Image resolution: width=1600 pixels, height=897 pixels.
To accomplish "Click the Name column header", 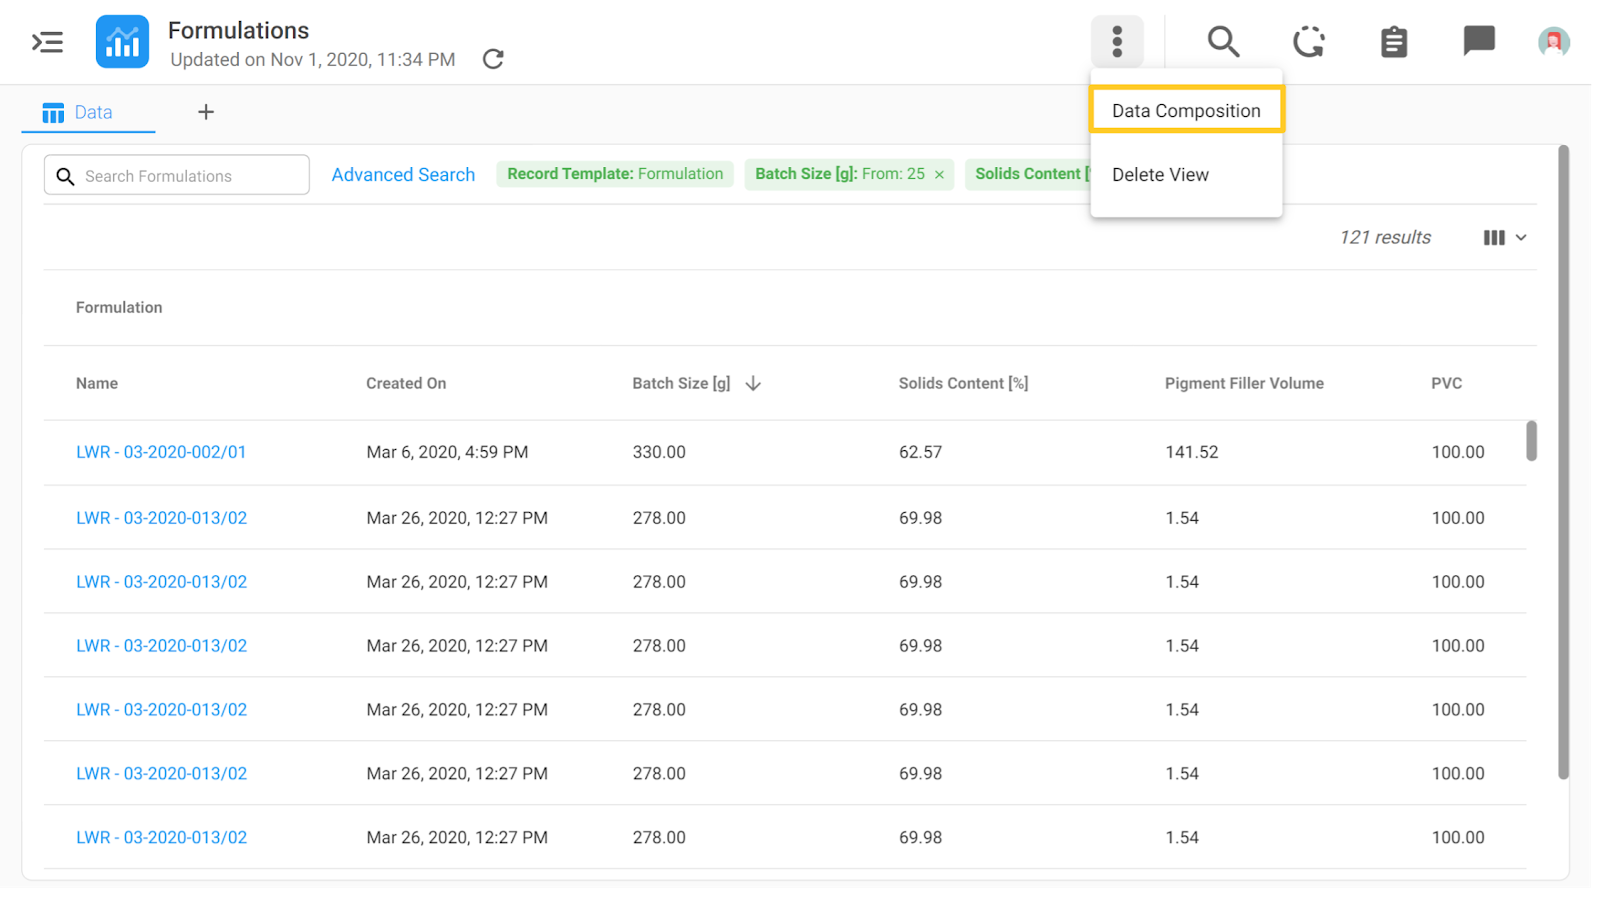I will click(x=97, y=383).
